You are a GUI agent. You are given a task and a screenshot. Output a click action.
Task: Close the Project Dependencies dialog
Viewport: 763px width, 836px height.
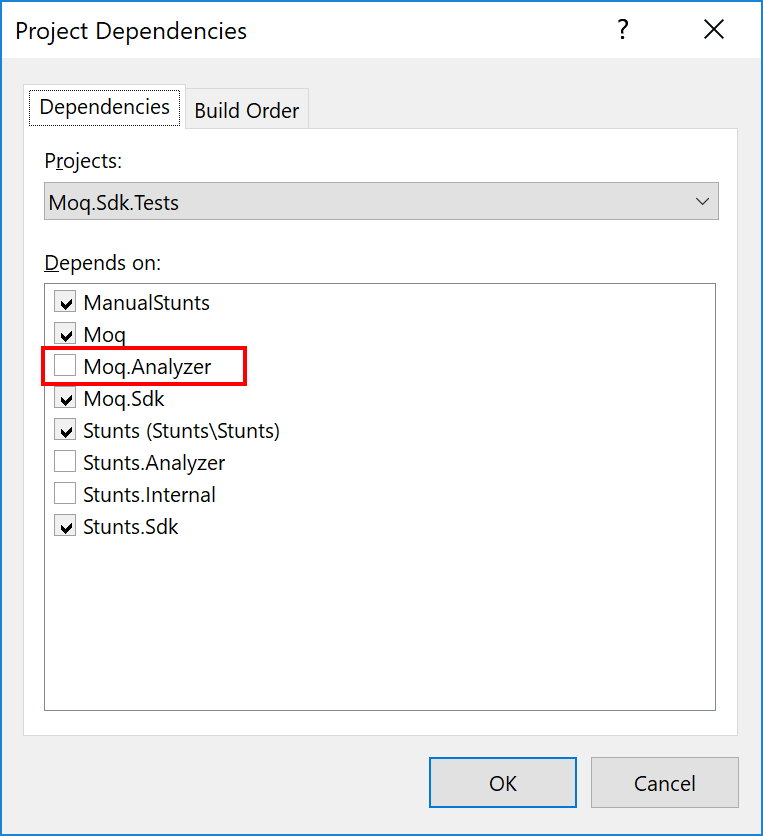point(713,29)
